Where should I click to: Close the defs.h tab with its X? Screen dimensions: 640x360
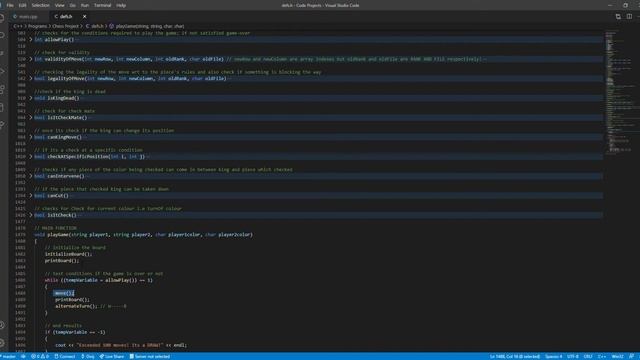pos(84,17)
